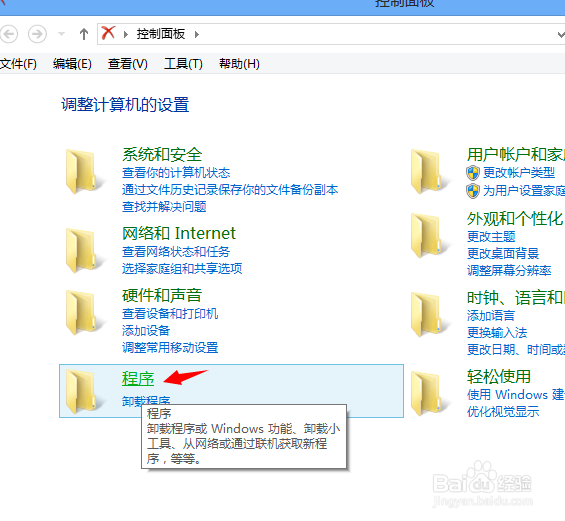The height and width of the screenshot is (521, 565).
Task: Open the 工具(T) menu
Action: point(183,64)
